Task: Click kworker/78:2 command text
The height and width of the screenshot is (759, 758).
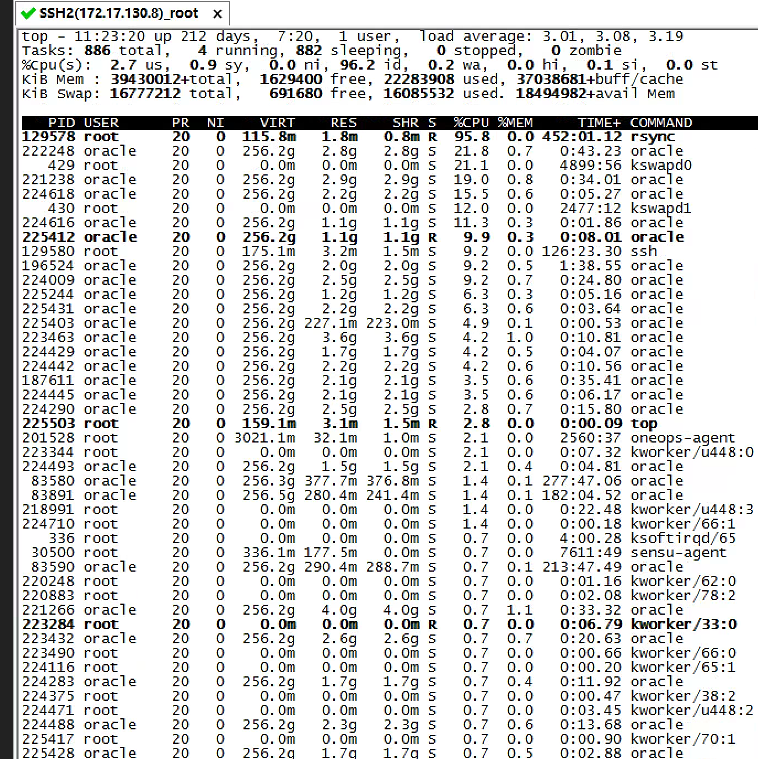Action: 683,595
